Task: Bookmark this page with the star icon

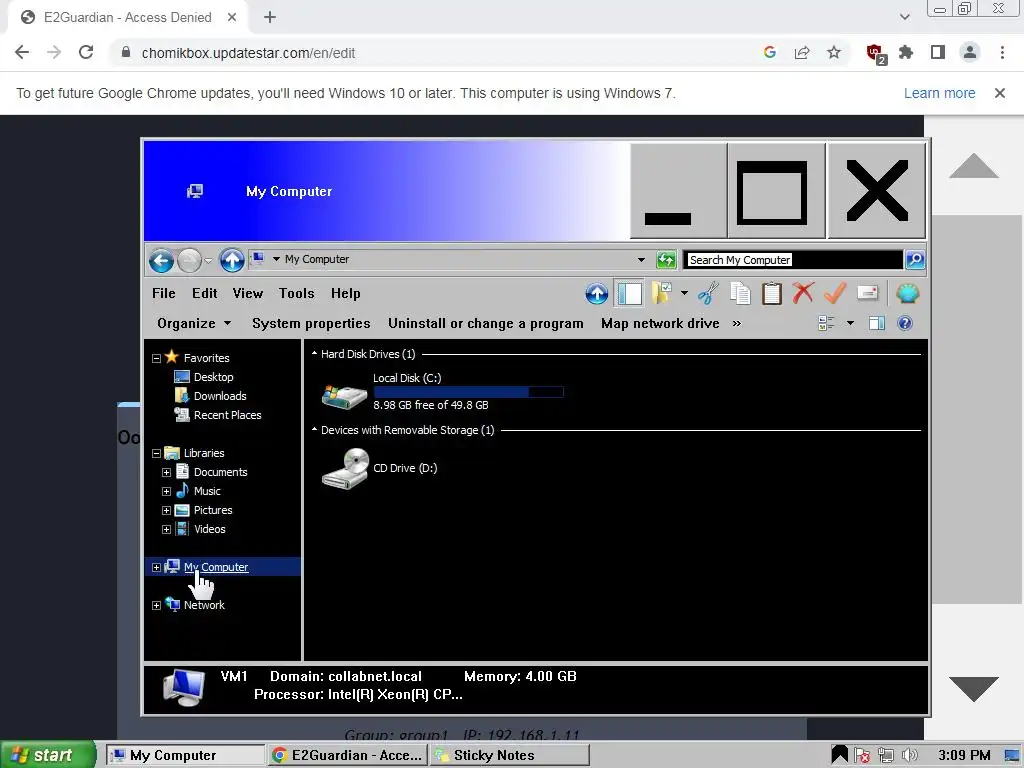Action: pyautogui.click(x=833, y=52)
